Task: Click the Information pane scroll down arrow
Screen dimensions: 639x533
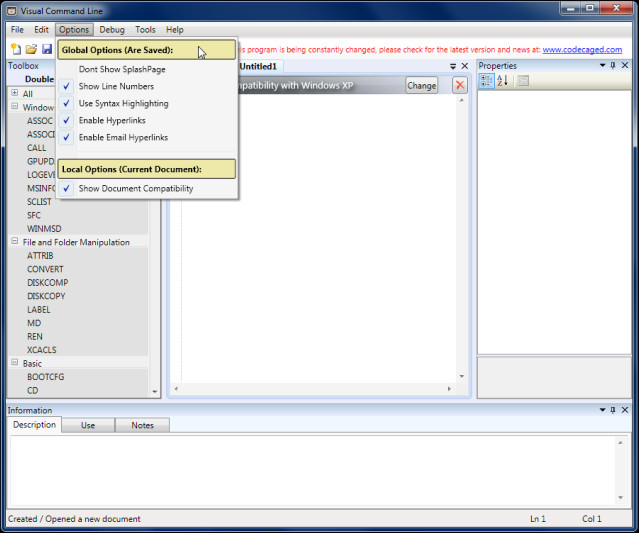Action: point(620,498)
